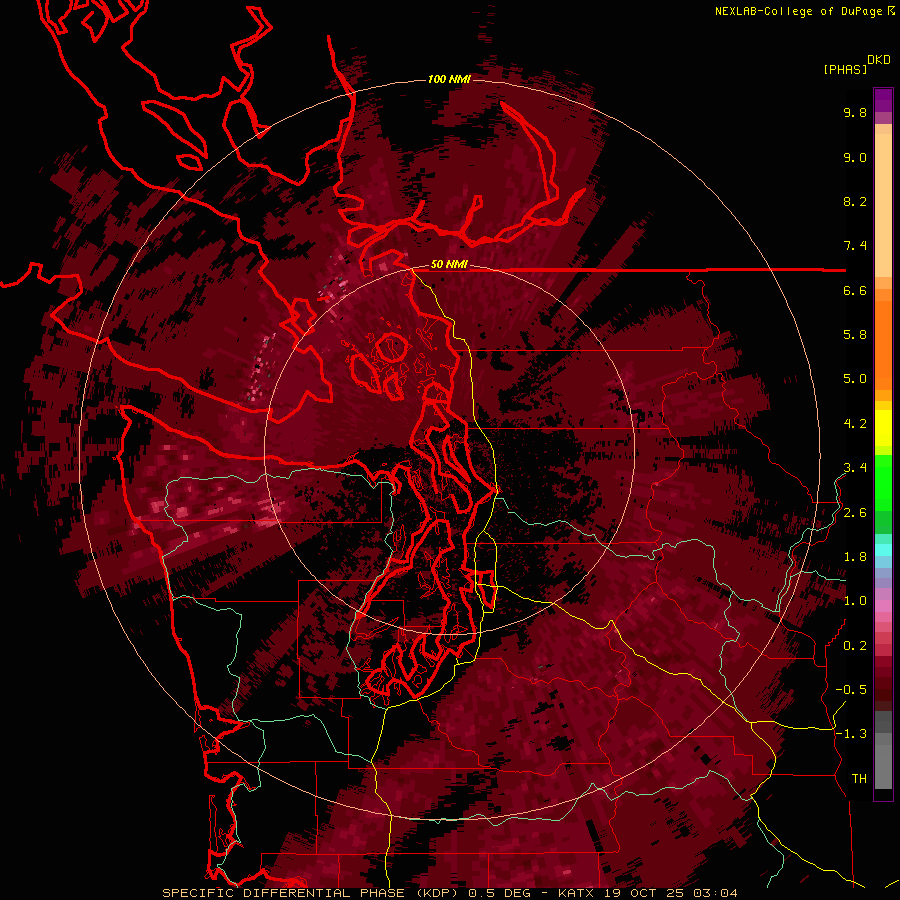
Task: Pick the yellow segment of the color scale
Action: click(883, 428)
